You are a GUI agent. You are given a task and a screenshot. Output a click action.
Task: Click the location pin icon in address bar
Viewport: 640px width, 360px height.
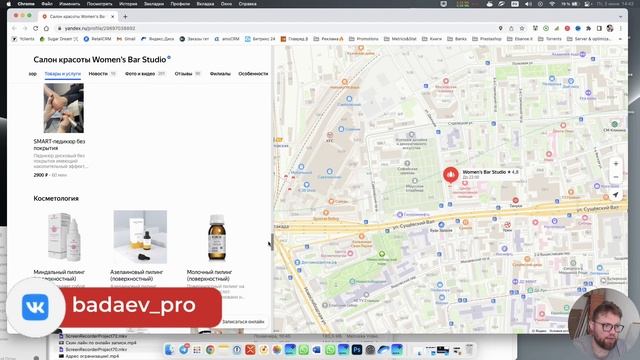tap(500, 28)
